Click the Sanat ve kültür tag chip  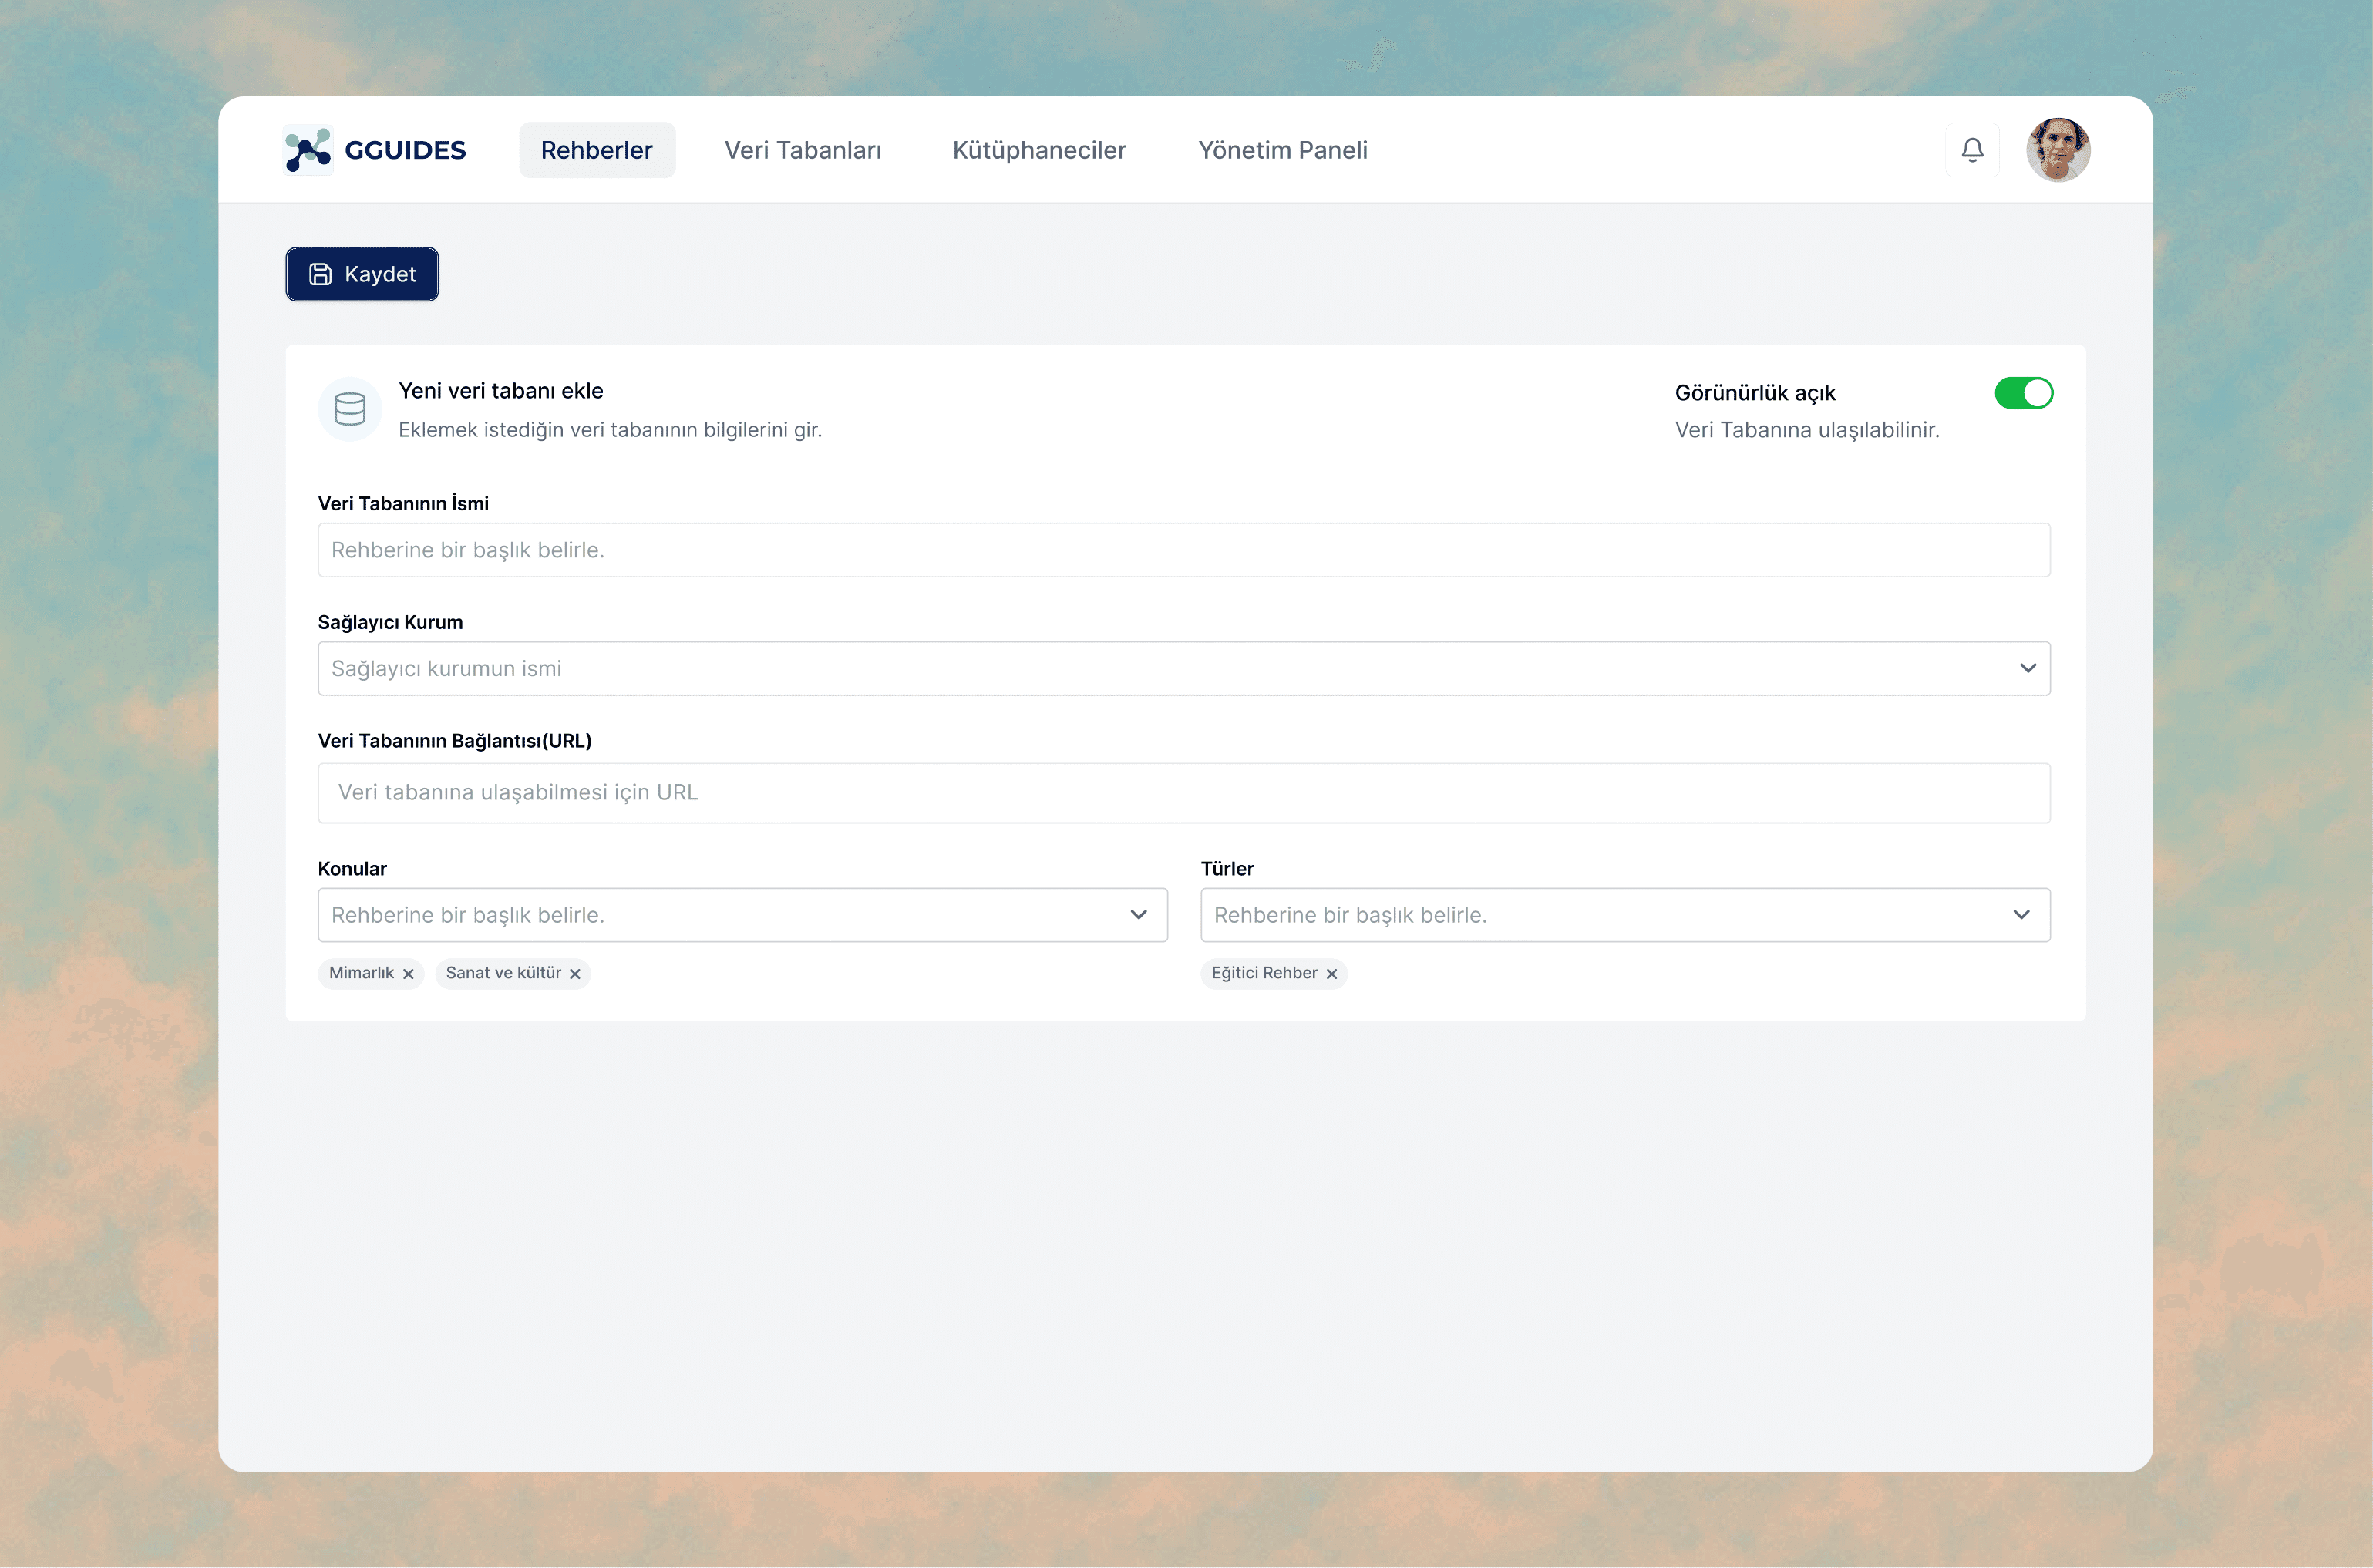tap(502, 973)
